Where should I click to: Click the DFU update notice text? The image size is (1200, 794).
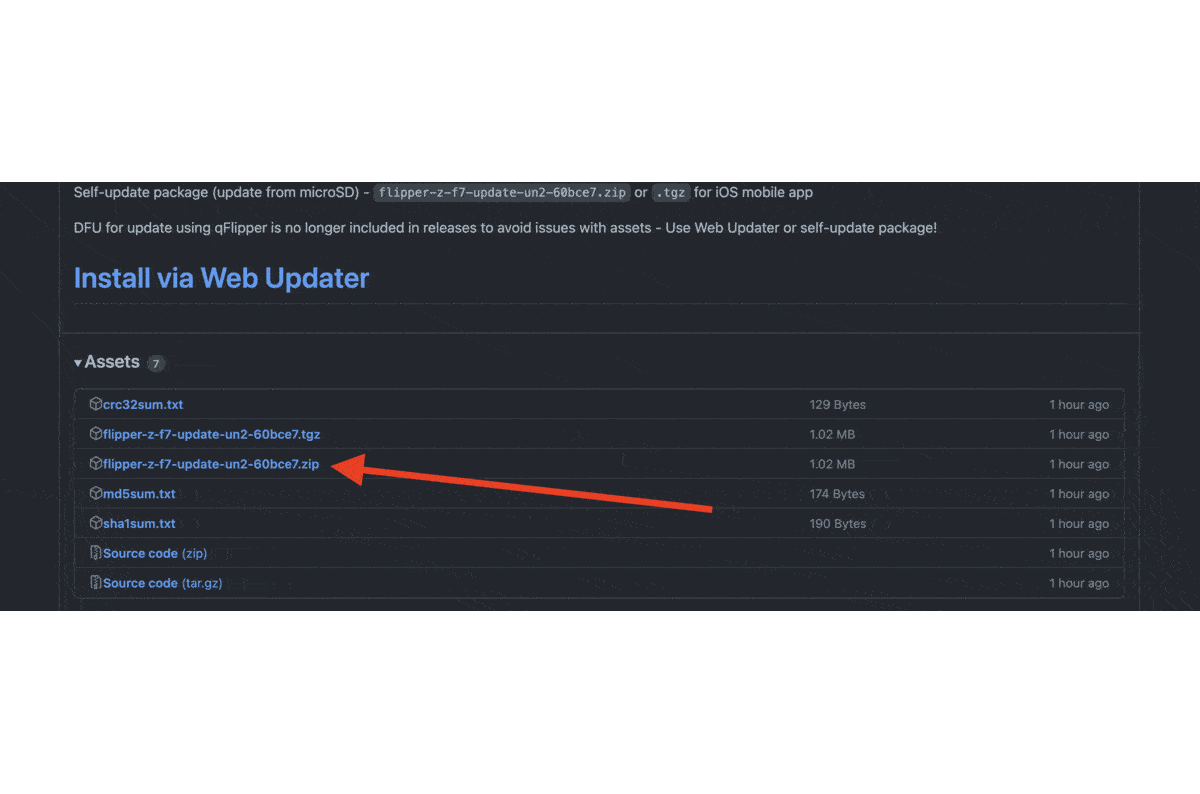point(505,228)
